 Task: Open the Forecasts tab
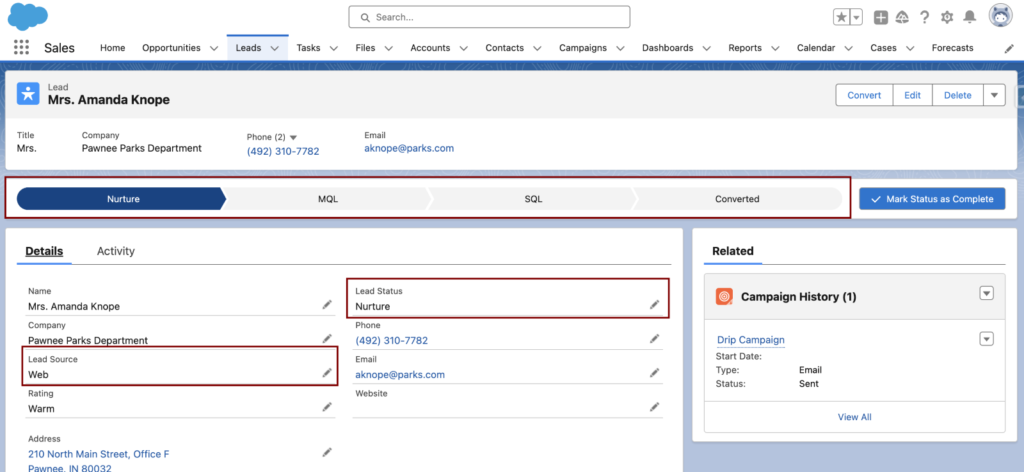click(952, 48)
